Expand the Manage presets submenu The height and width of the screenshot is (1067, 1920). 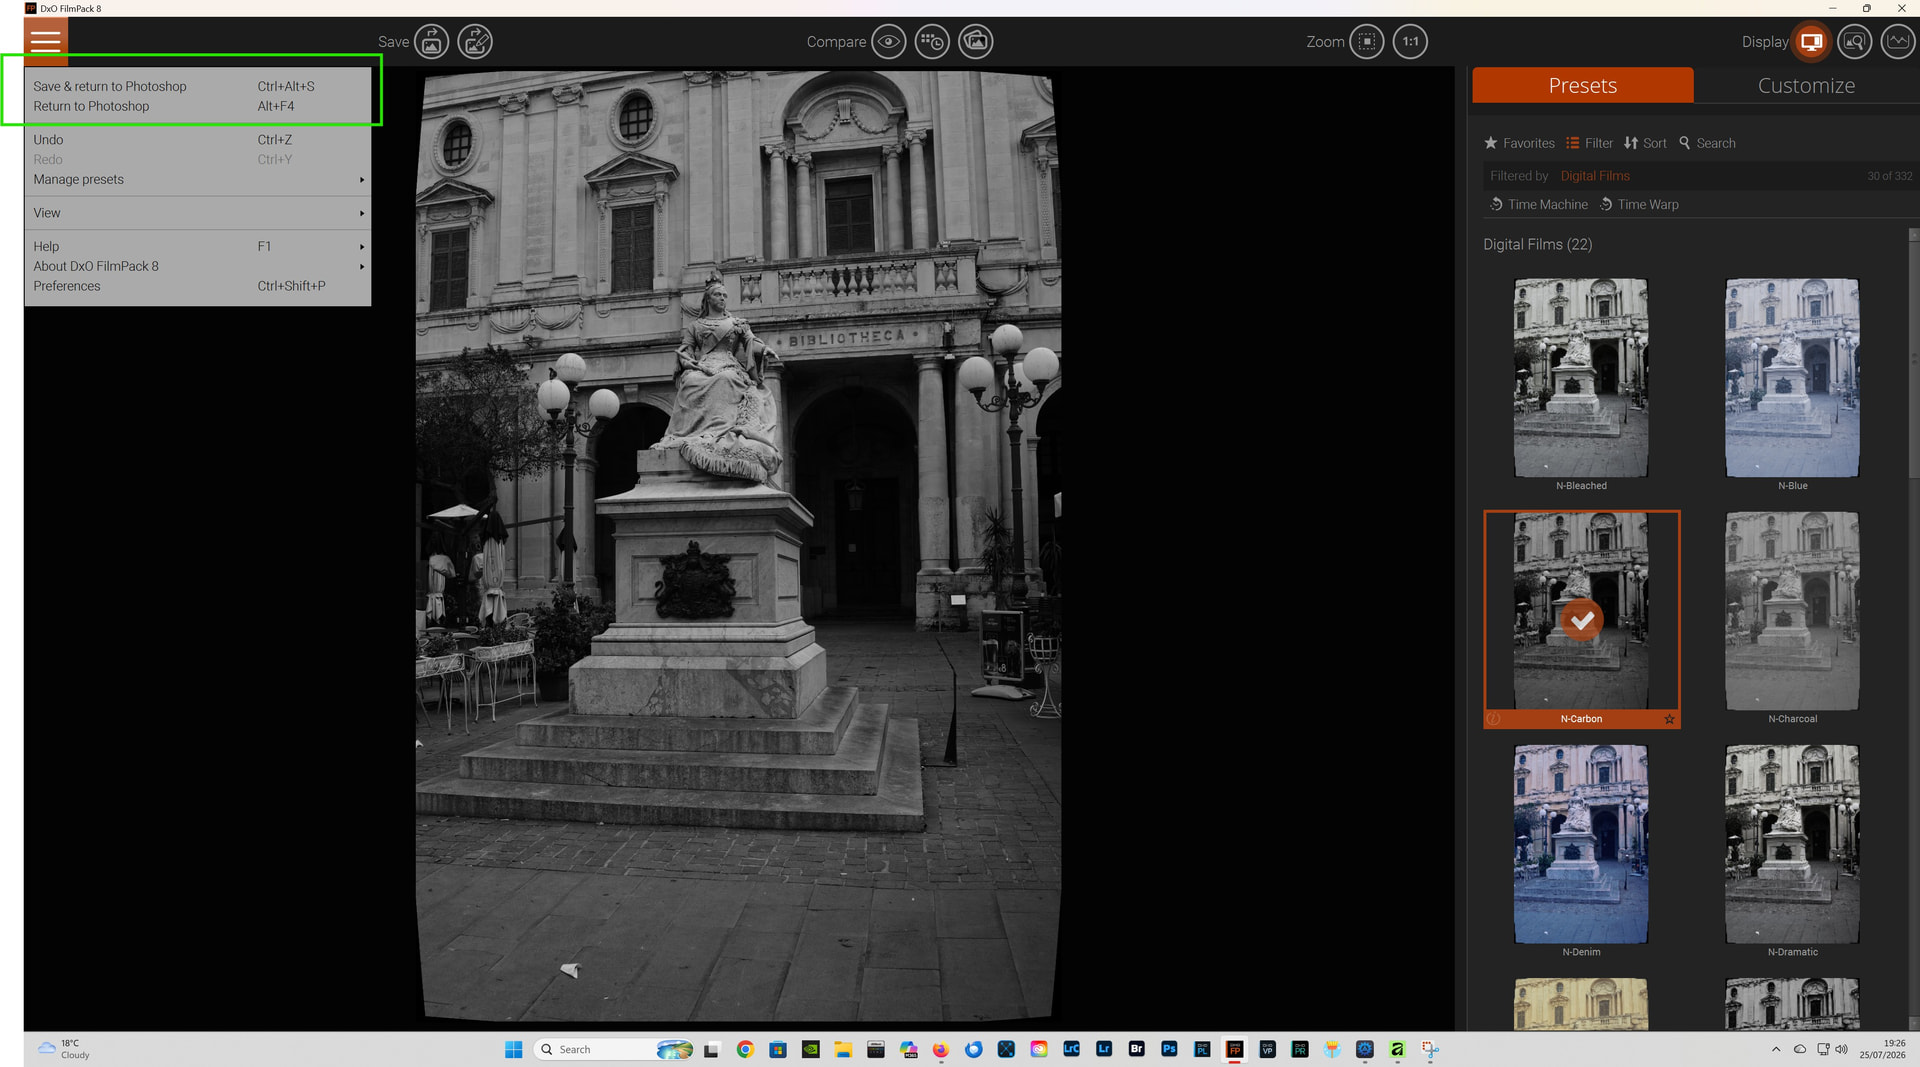point(198,180)
